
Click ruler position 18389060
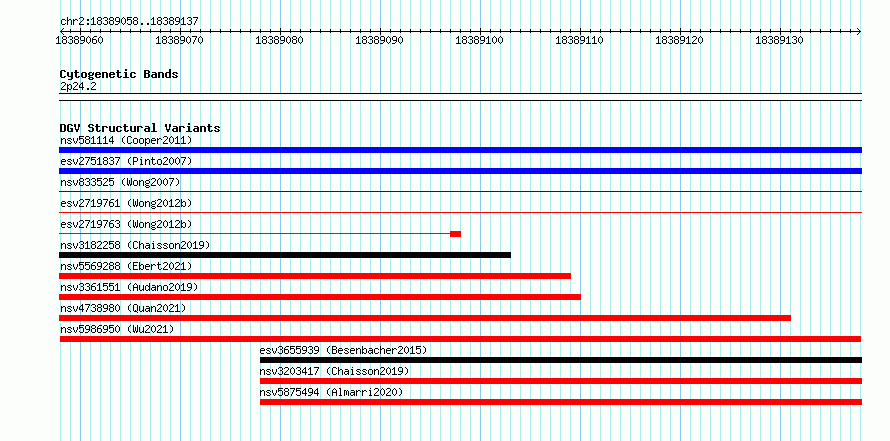(79, 40)
